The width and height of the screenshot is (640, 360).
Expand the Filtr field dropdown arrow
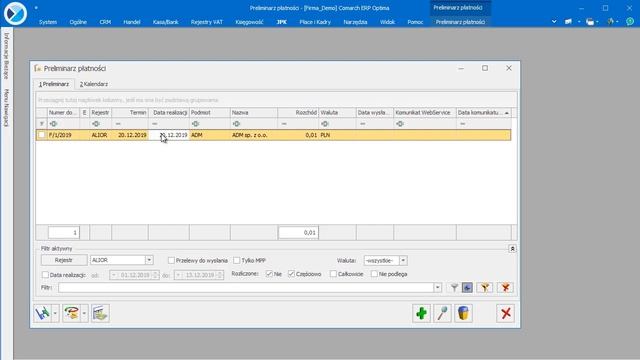click(437, 288)
